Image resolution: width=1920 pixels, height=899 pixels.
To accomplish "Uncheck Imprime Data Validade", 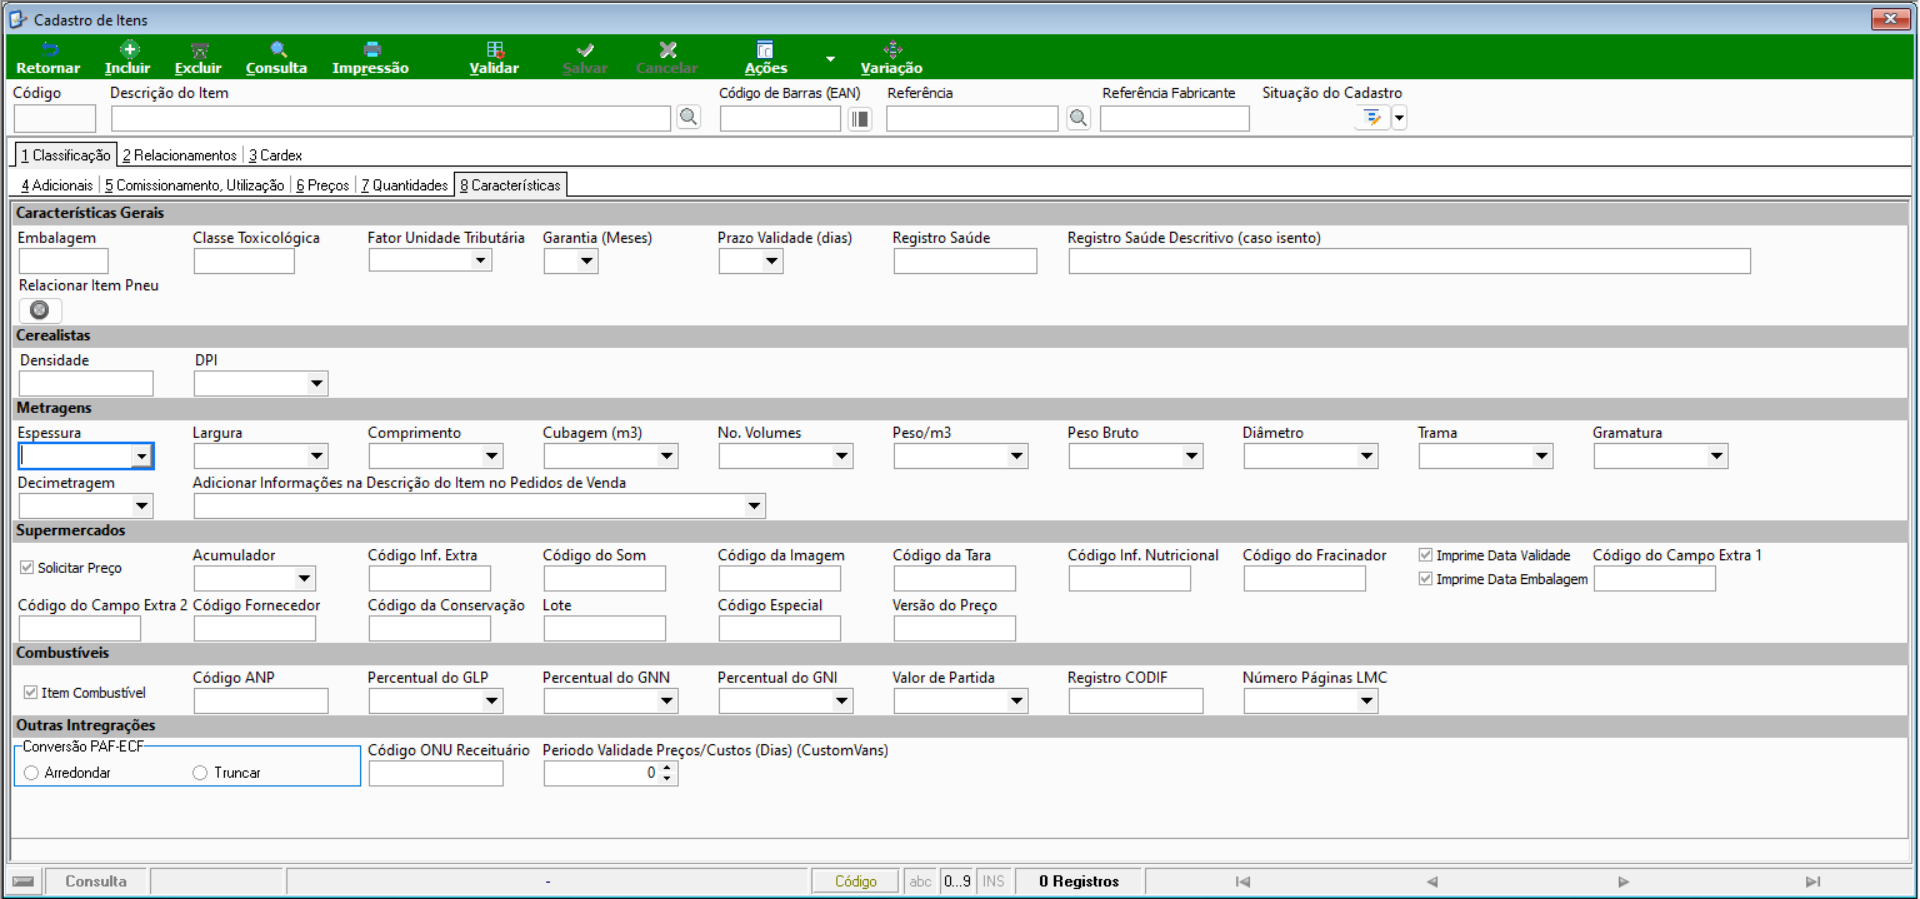I will (x=1425, y=555).
